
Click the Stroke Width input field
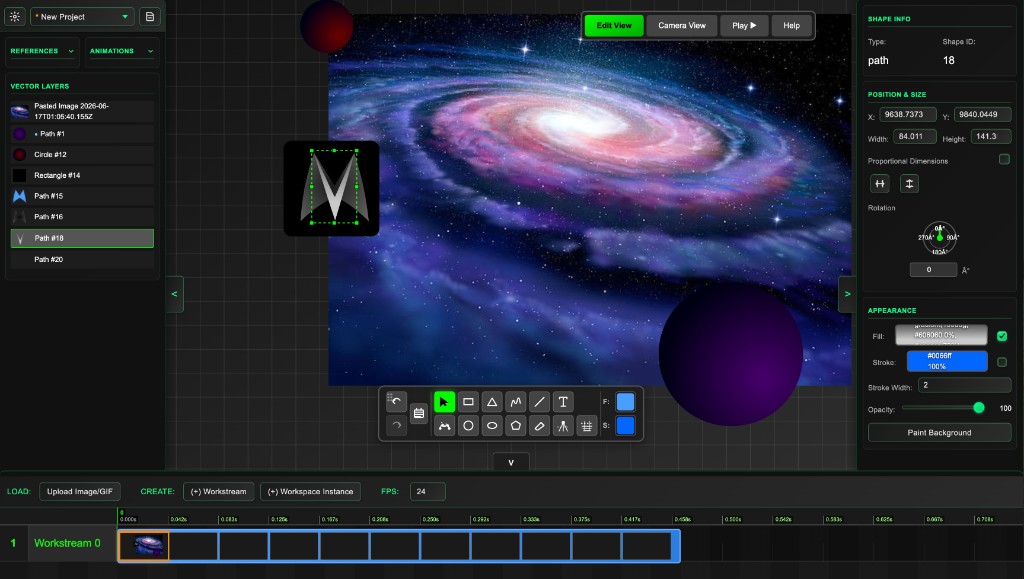click(x=965, y=385)
